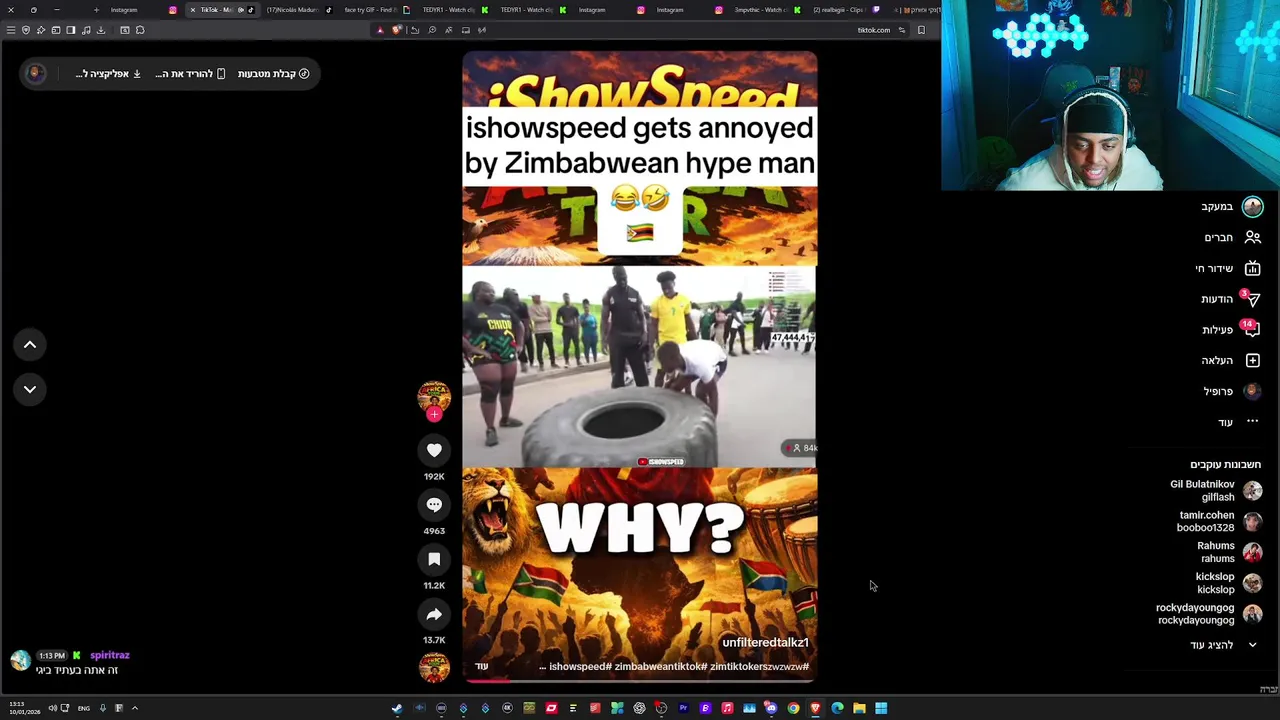1280x720 pixels.
Task: Open the tamir.cohen followed account
Action: [1218, 521]
